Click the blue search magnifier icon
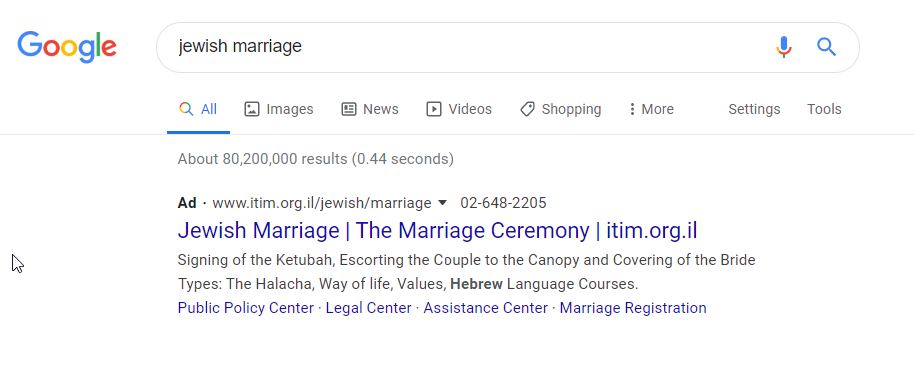Viewport: 914px width, 378px height. [x=827, y=47]
